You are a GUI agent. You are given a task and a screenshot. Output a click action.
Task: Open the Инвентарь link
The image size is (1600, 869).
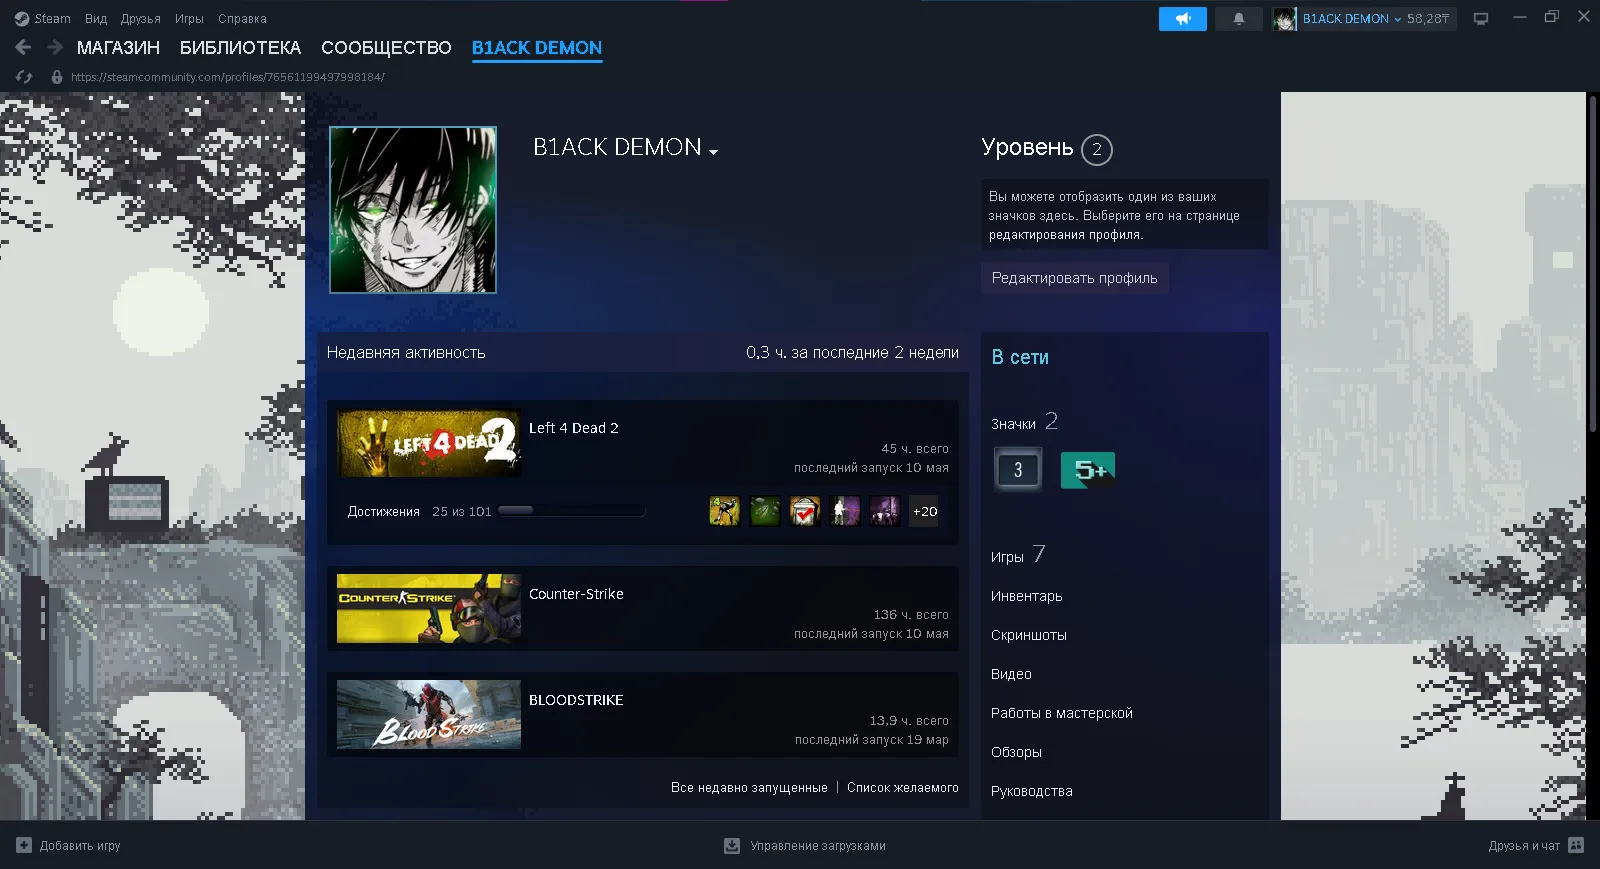1027,596
